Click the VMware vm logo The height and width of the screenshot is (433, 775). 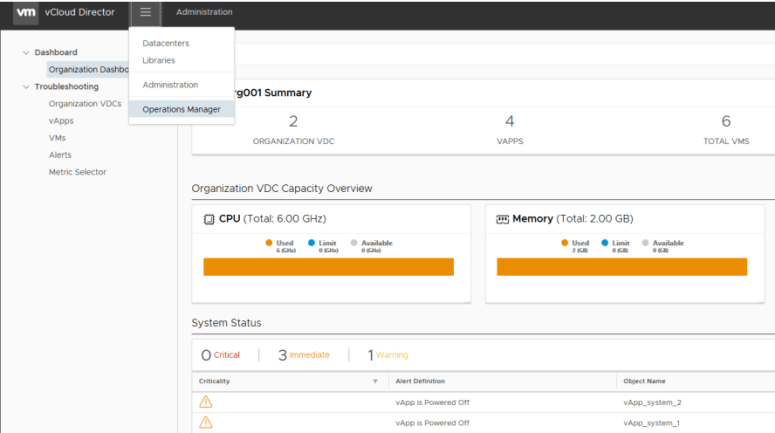tap(26, 12)
